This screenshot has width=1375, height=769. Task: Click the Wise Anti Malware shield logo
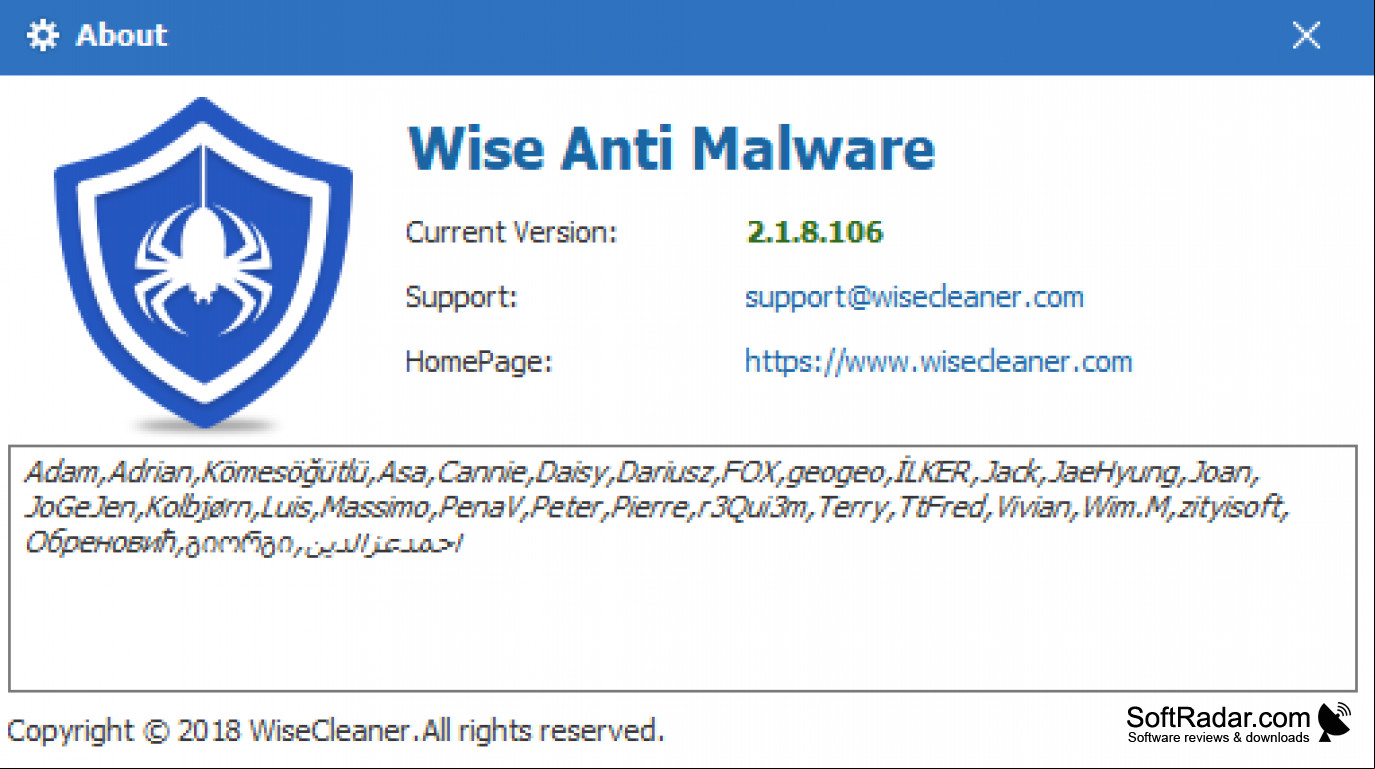(x=204, y=262)
